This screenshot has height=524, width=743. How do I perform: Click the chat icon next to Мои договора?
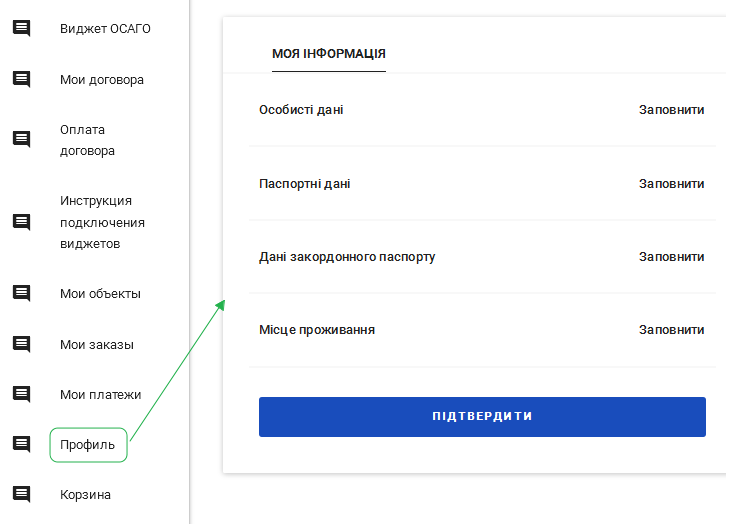(21, 79)
